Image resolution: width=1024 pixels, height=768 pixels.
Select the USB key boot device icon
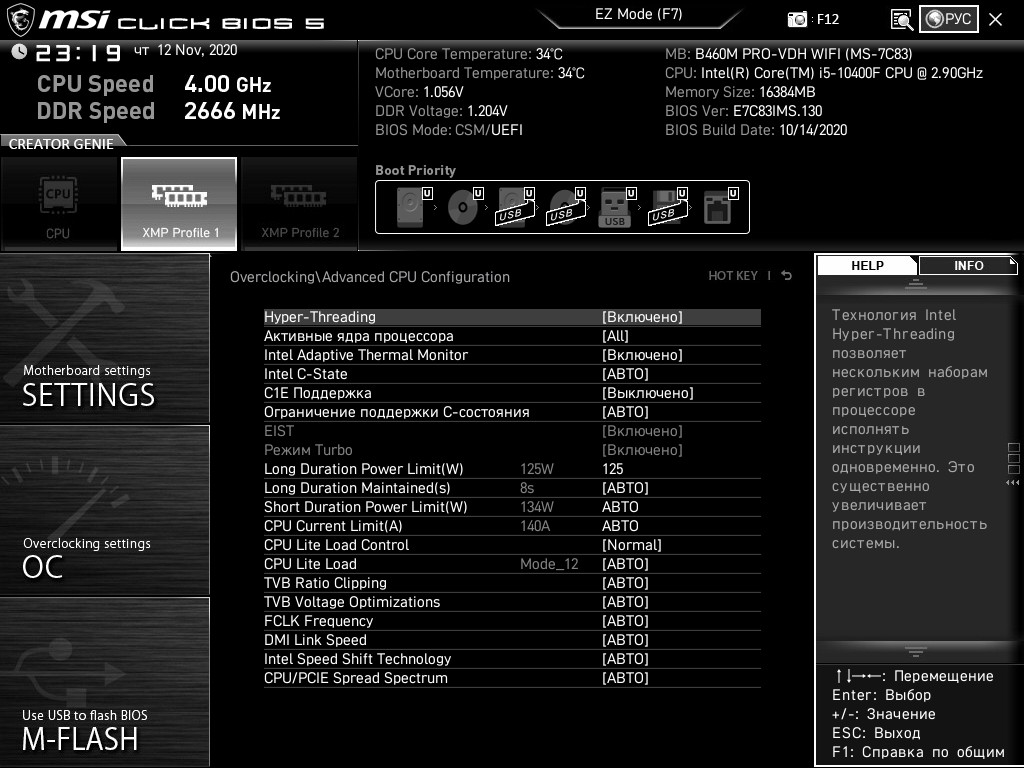(x=616, y=207)
